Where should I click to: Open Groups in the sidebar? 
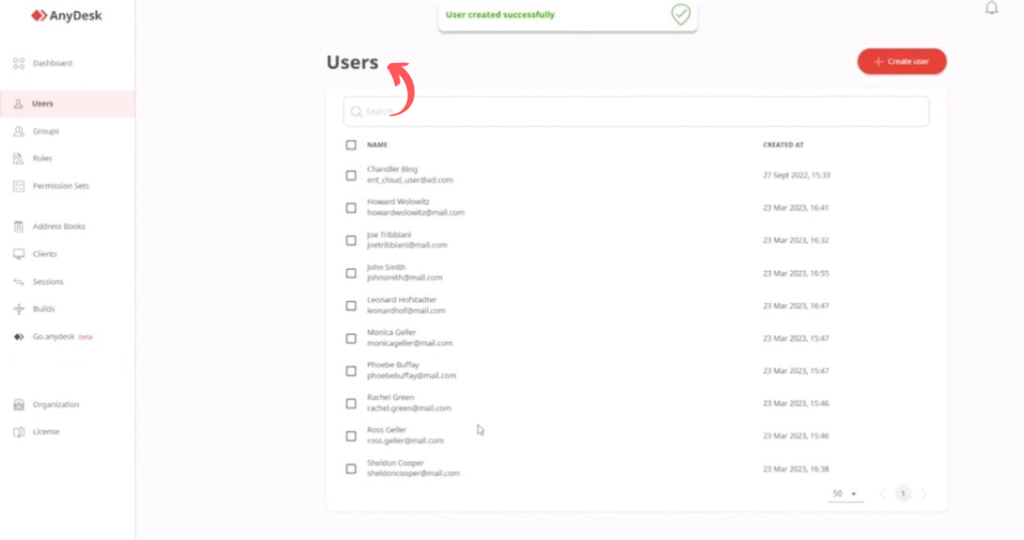[46, 131]
